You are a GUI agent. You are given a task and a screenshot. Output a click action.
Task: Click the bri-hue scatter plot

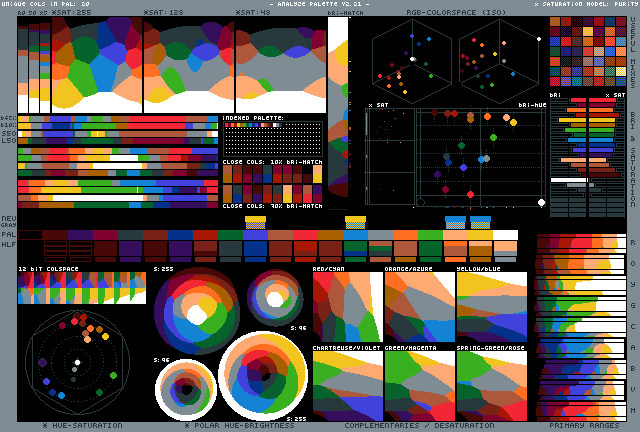(x=480, y=155)
